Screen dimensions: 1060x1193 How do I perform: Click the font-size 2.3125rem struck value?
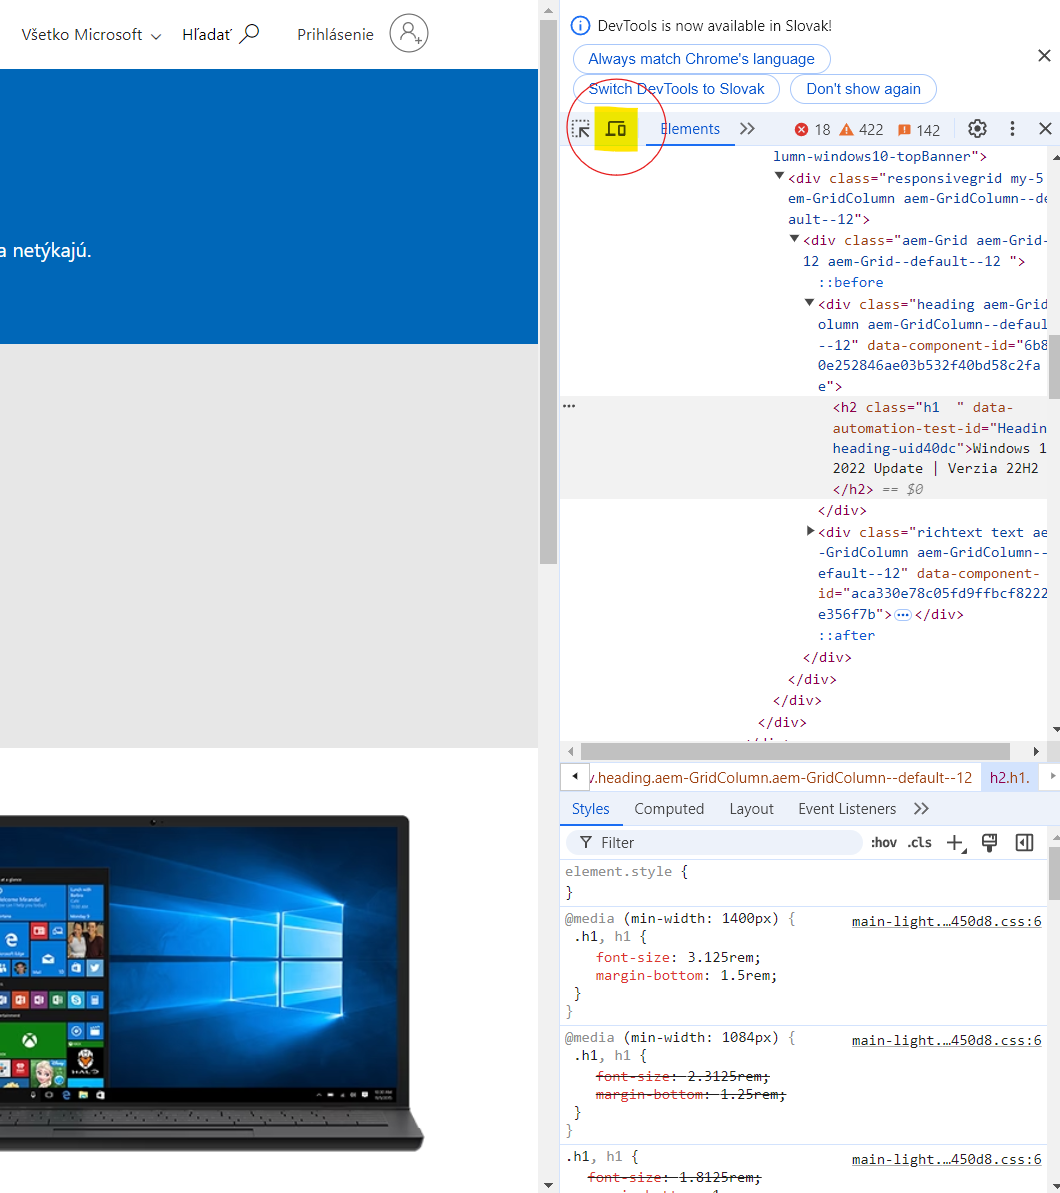tap(724, 1076)
